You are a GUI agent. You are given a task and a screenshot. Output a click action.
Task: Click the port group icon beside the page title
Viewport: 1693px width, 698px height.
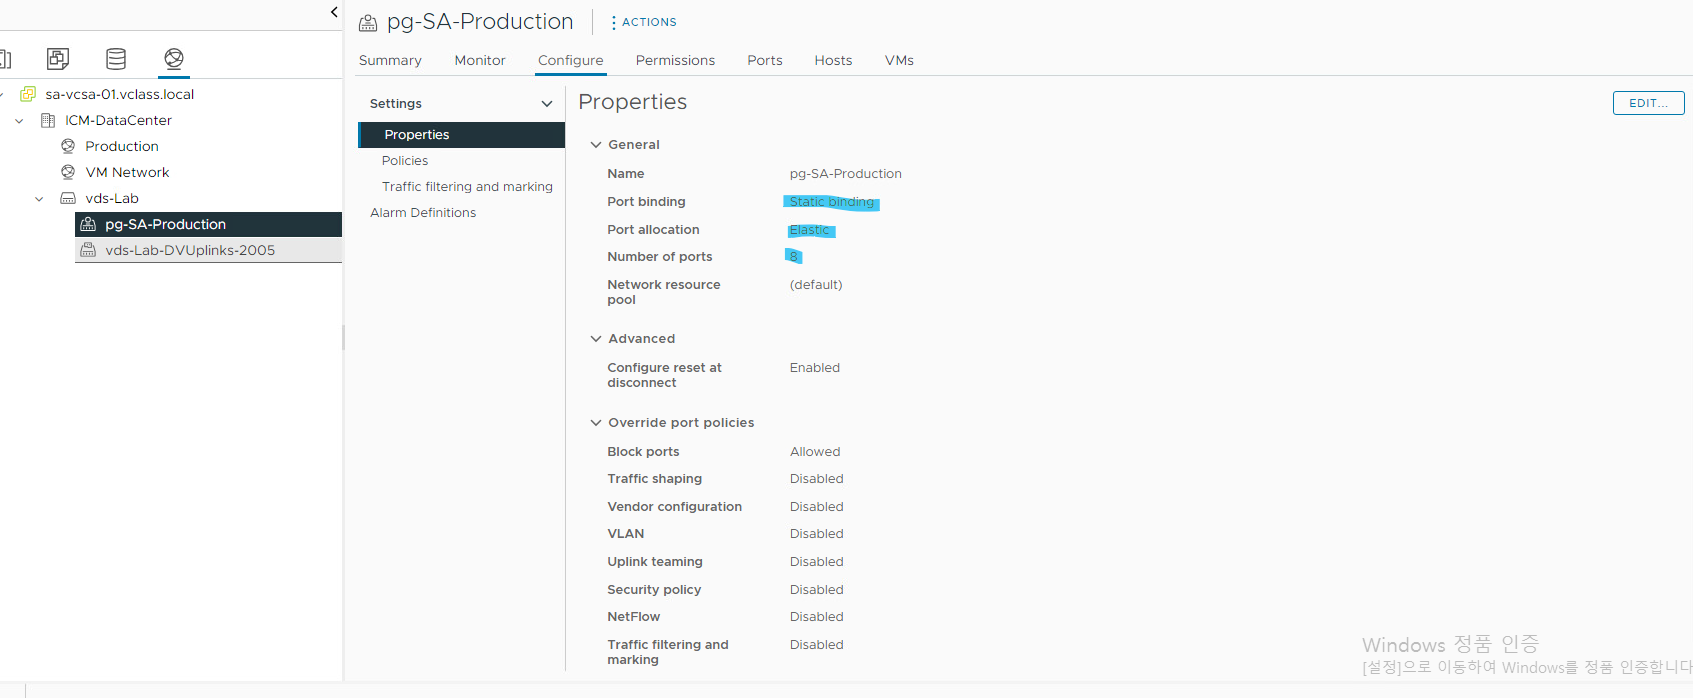(x=368, y=22)
